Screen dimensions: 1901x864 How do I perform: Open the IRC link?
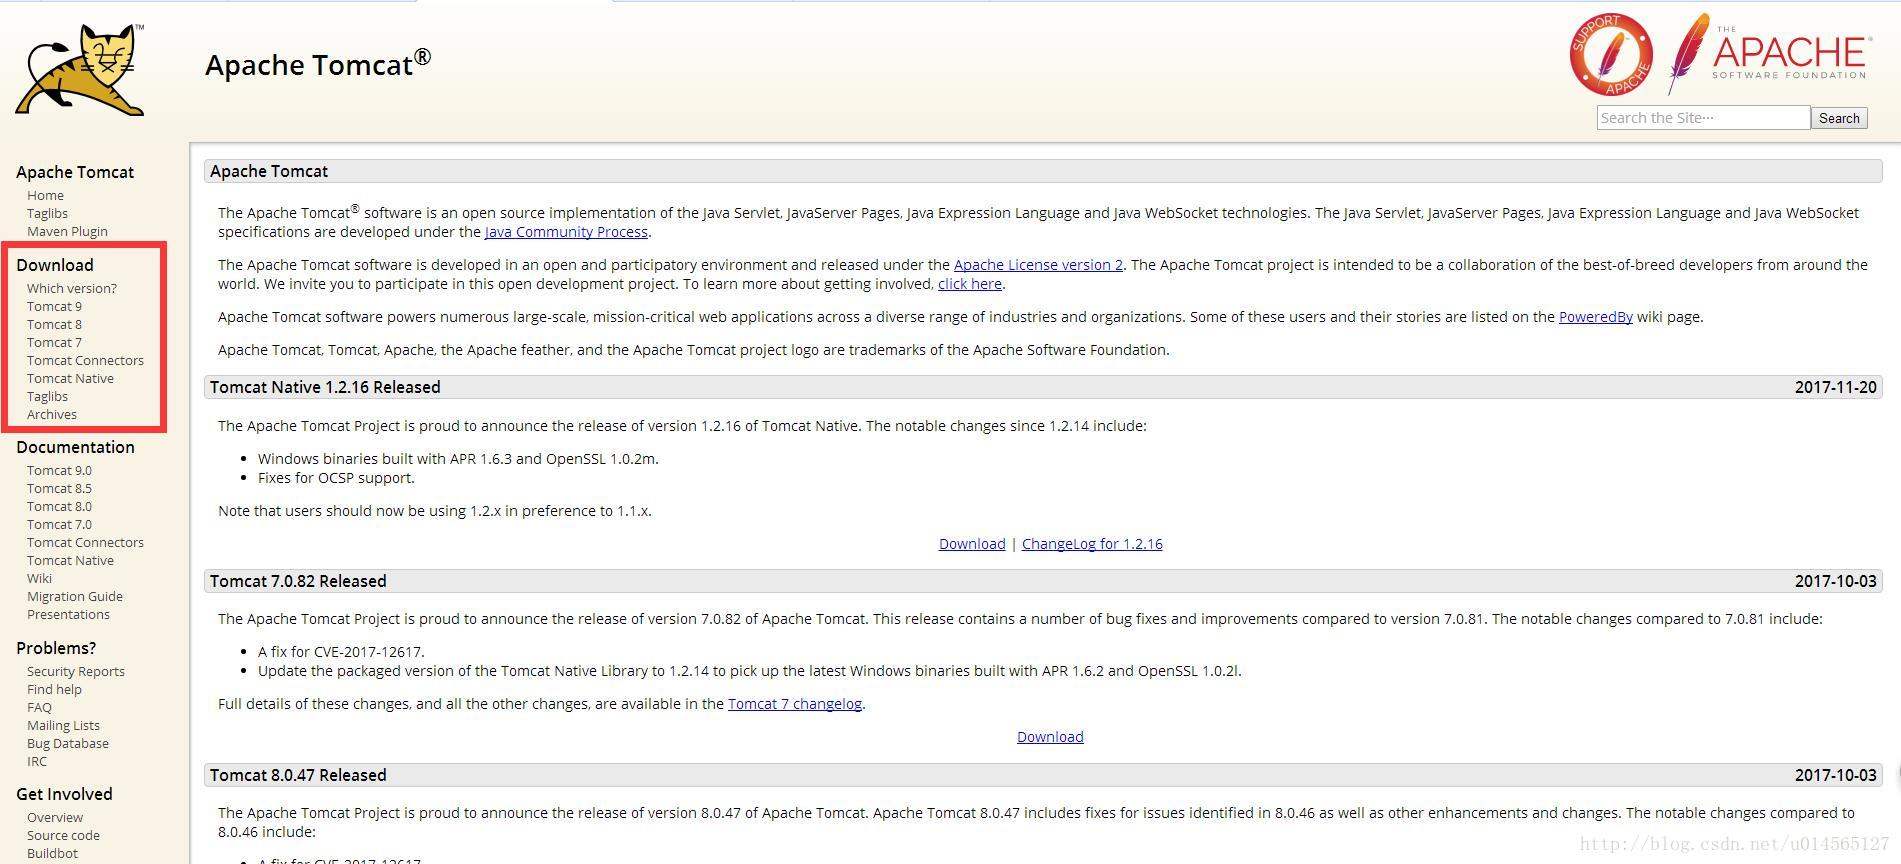coord(37,761)
